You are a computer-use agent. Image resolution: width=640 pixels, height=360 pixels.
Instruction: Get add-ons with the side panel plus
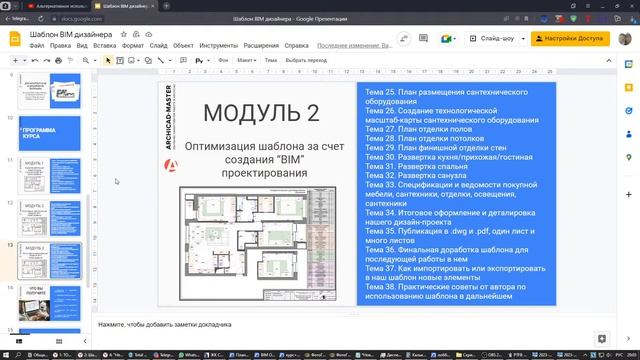pos(629,195)
